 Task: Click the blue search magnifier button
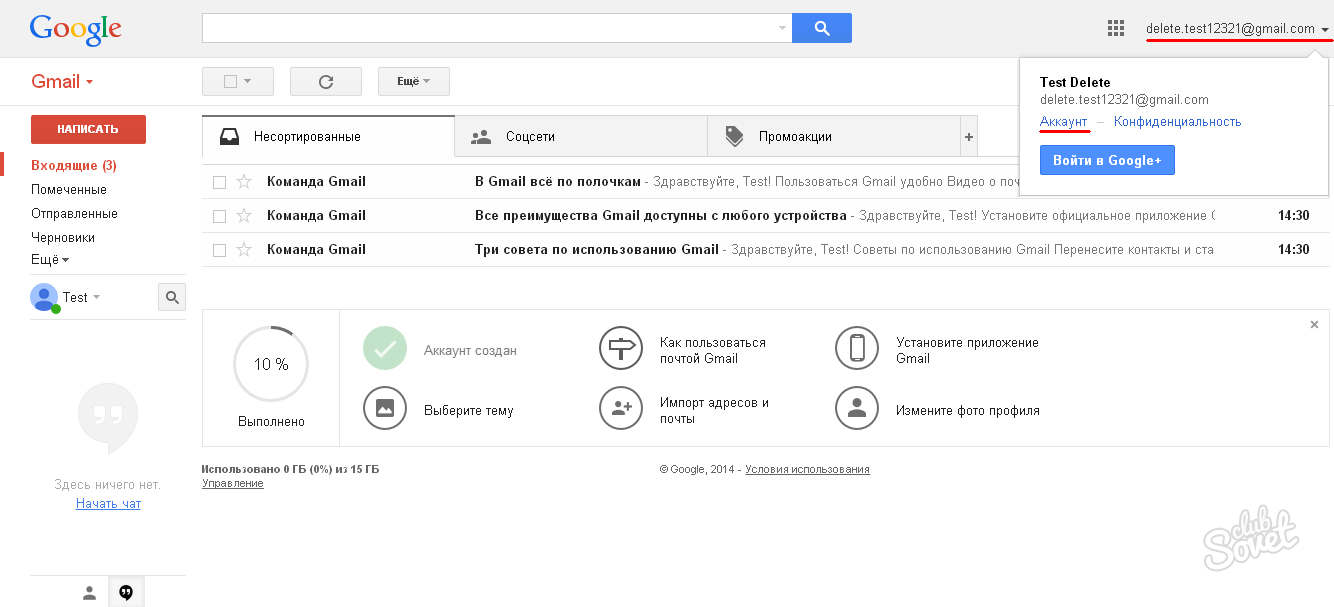[822, 28]
